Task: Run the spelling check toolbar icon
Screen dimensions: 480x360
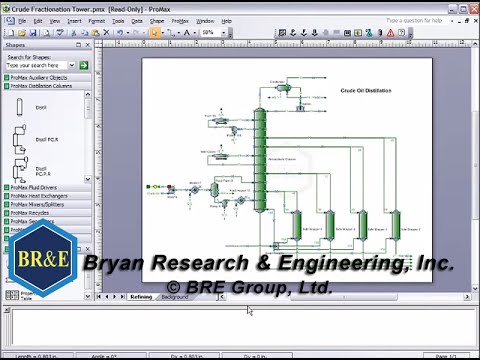Action: point(60,33)
